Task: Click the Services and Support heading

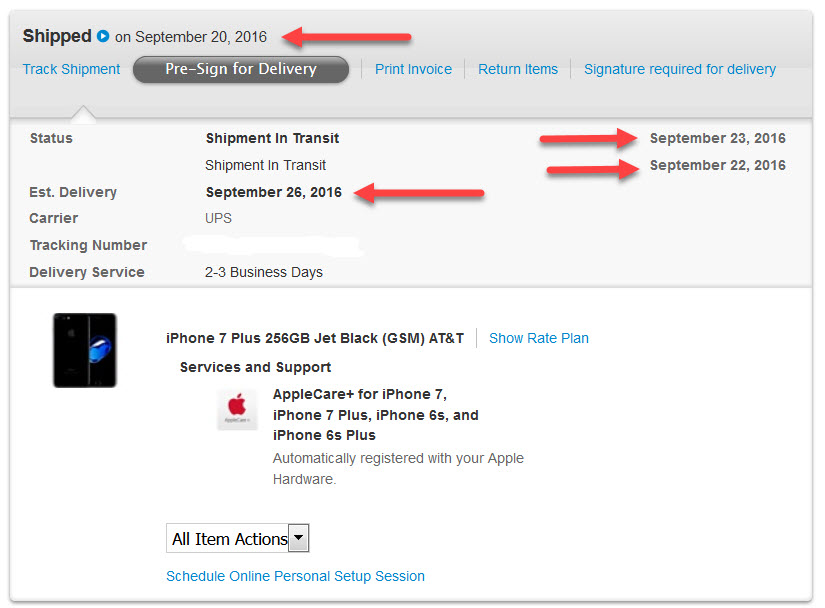Action: click(255, 367)
